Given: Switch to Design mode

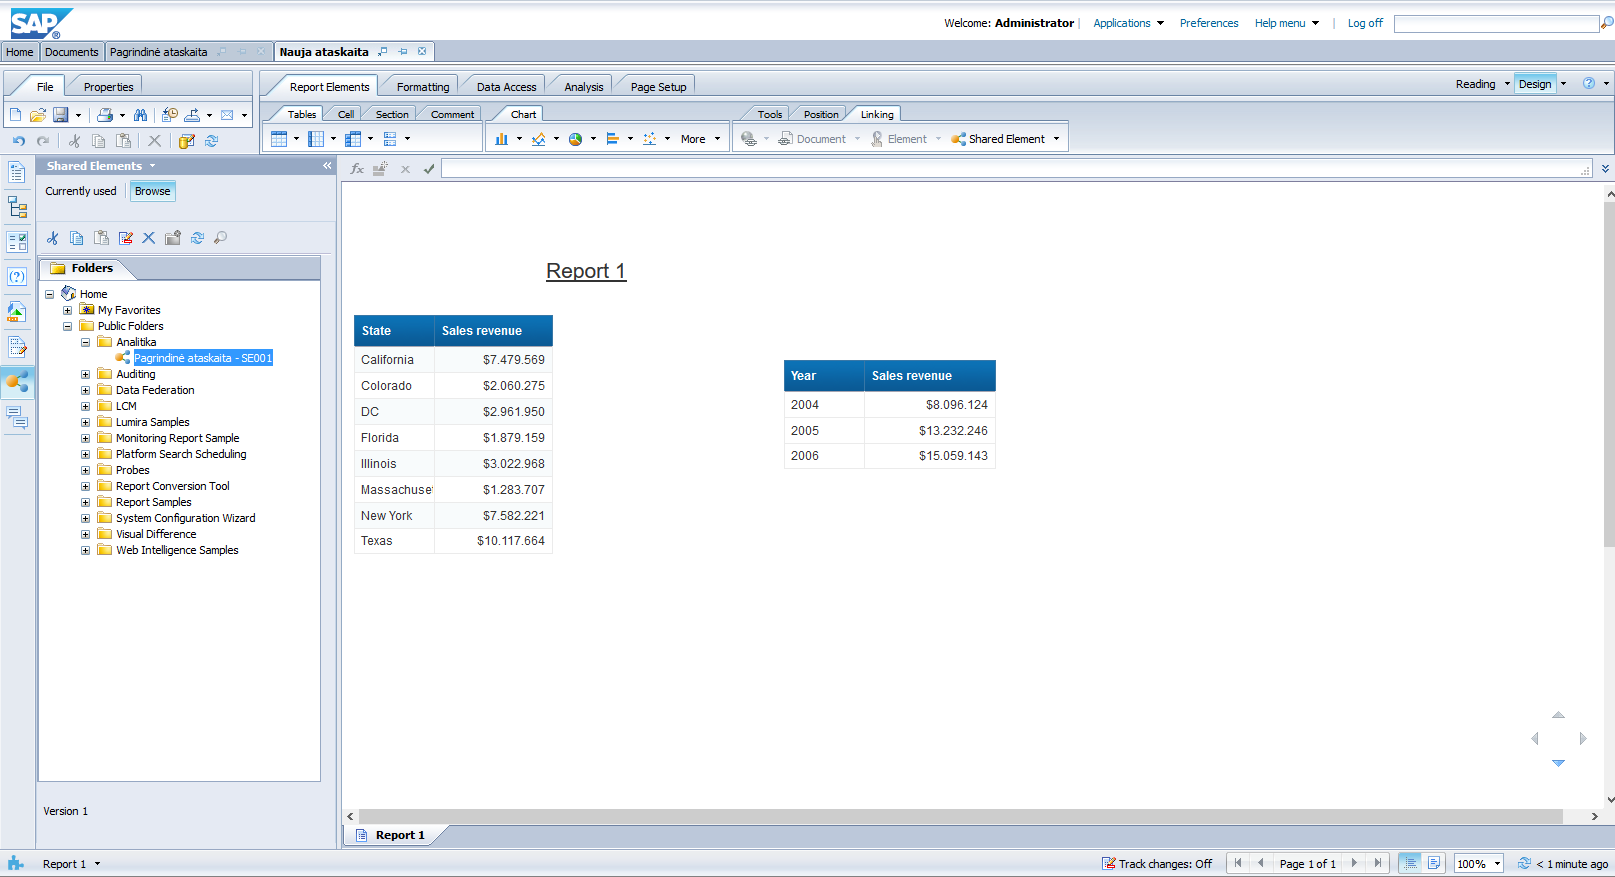Looking at the screenshot, I should point(1534,84).
